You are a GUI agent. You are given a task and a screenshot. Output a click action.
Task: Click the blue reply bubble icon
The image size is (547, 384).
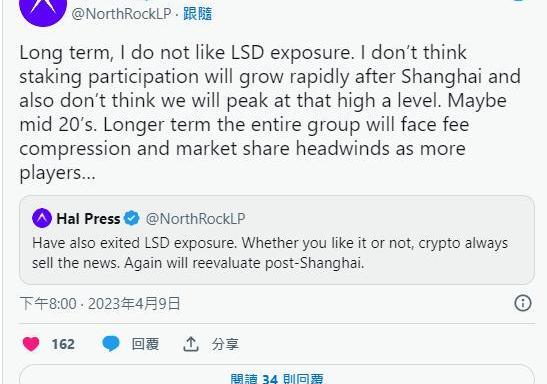[x=111, y=344]
